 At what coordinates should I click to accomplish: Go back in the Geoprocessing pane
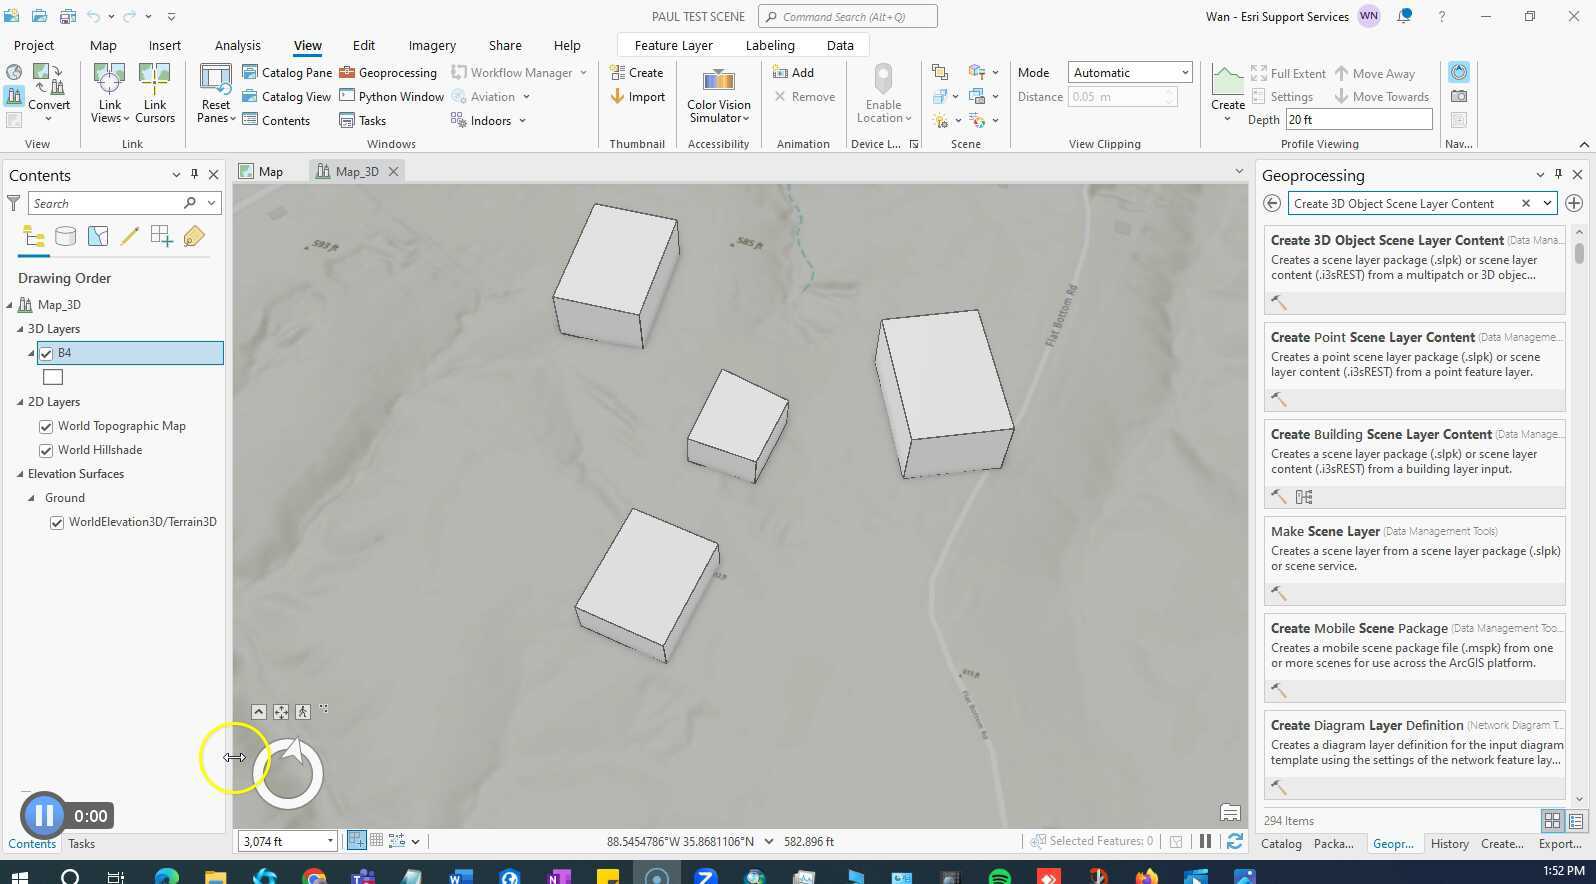click(1272, 203)
